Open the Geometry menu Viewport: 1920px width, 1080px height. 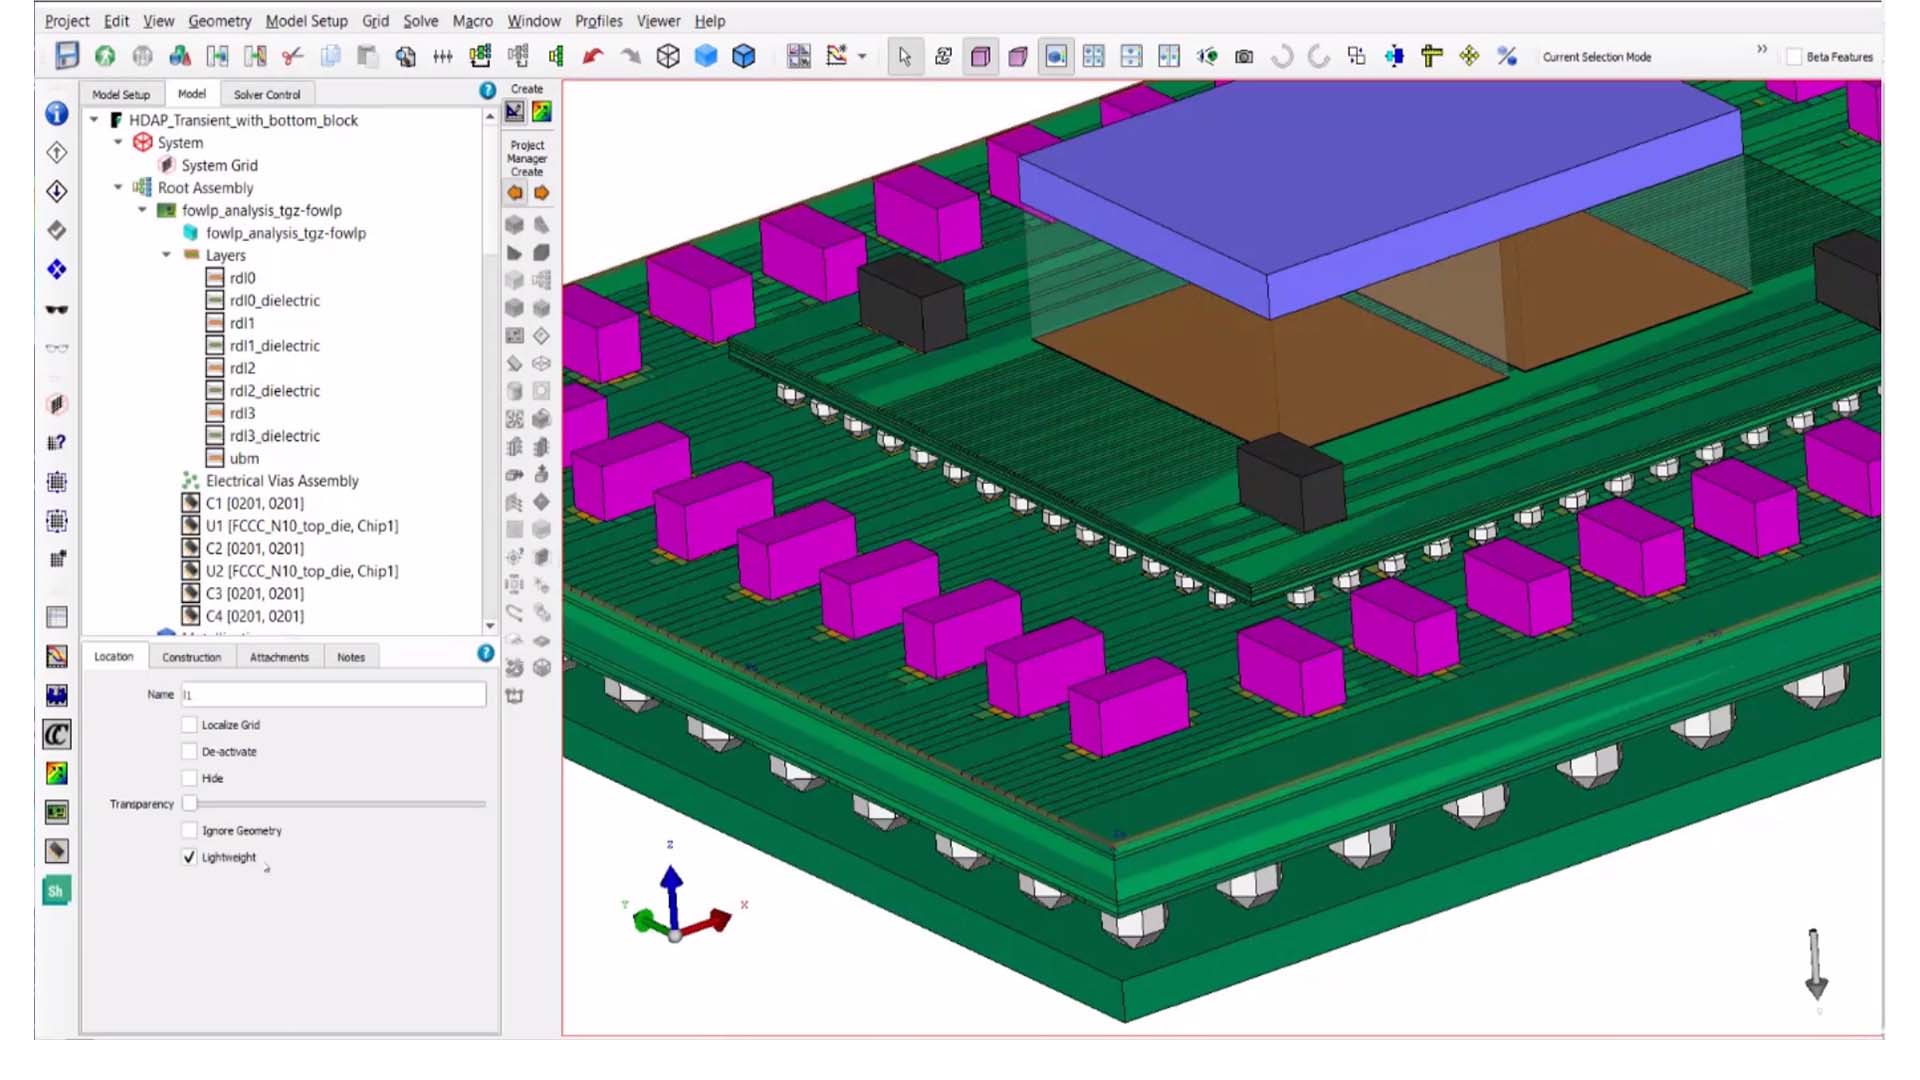tap(219, 21)
